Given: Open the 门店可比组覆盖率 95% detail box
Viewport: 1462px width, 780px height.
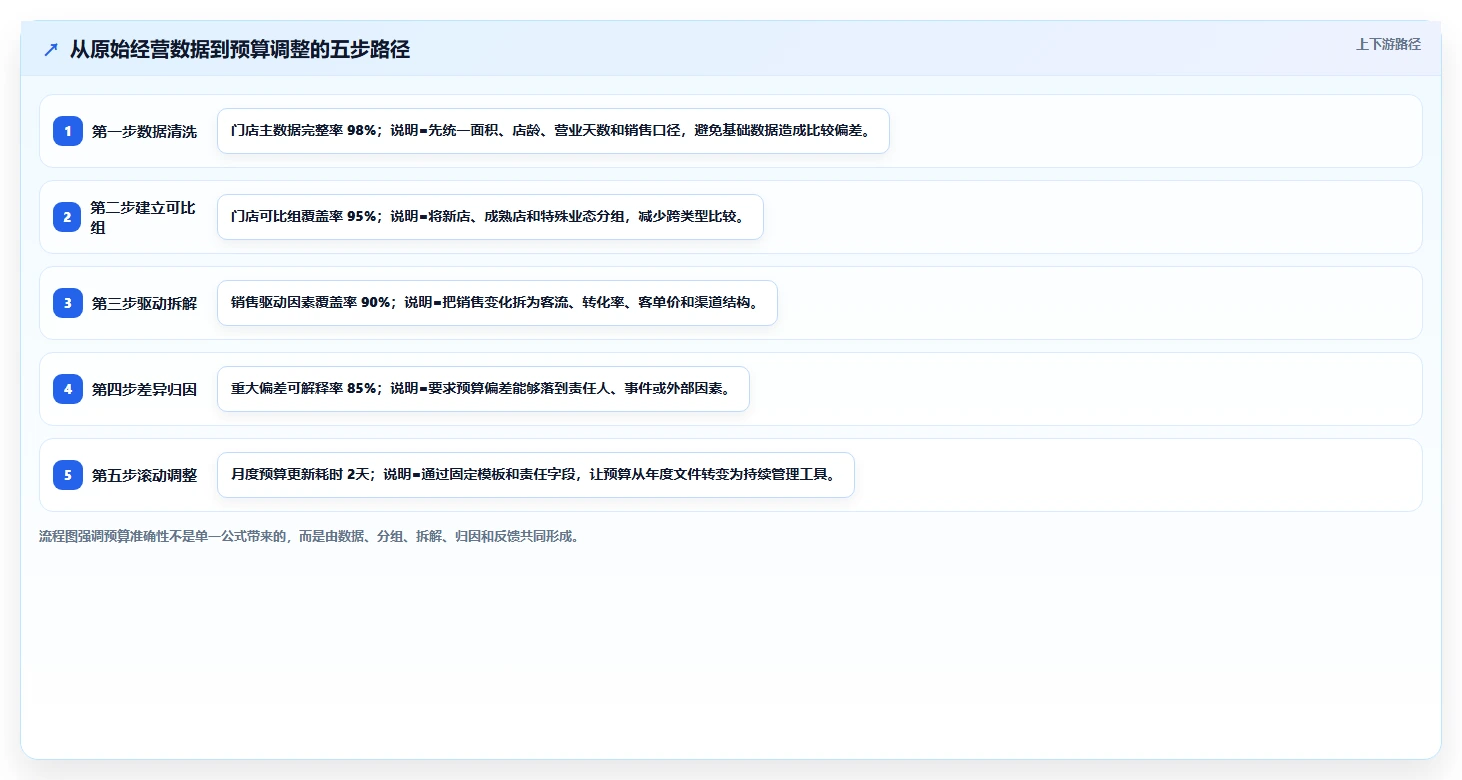Looking at the screenshot, I should [490, 217].
